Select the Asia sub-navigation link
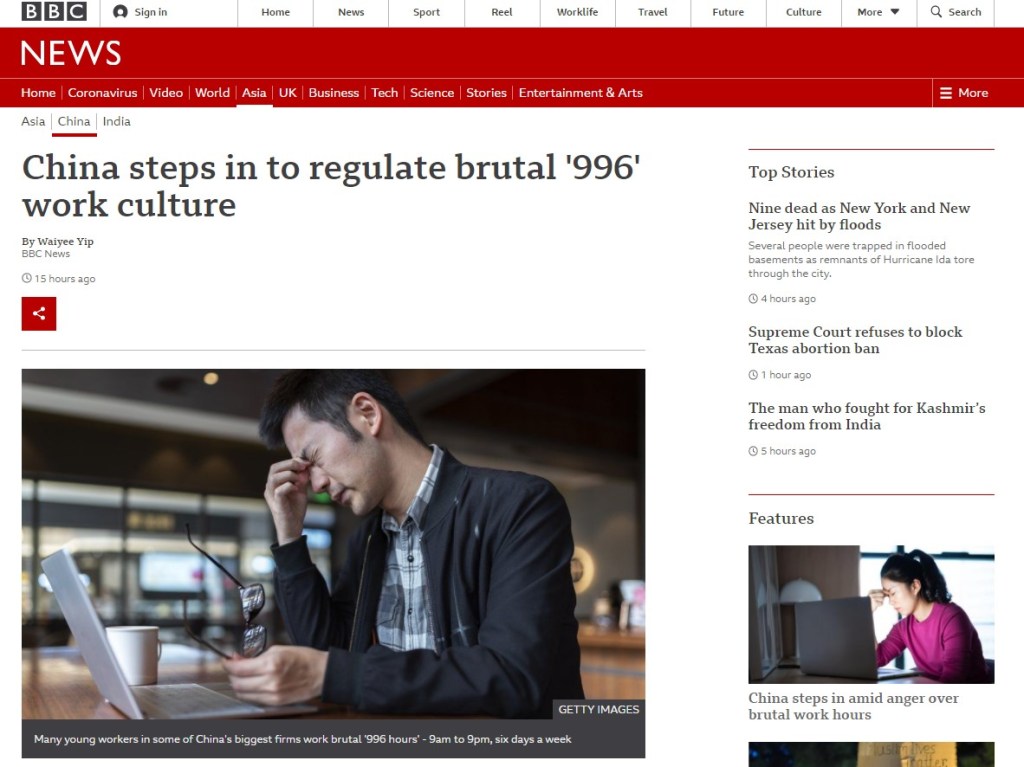 click(33, 121)
